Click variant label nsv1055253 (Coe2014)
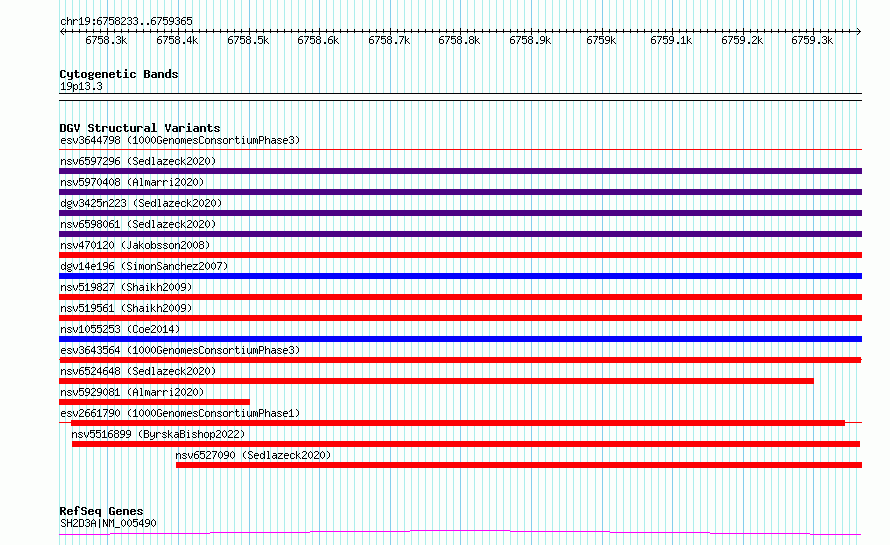This screenshot has width=890, height=545. pyautogui.click(x=120, y=329)
